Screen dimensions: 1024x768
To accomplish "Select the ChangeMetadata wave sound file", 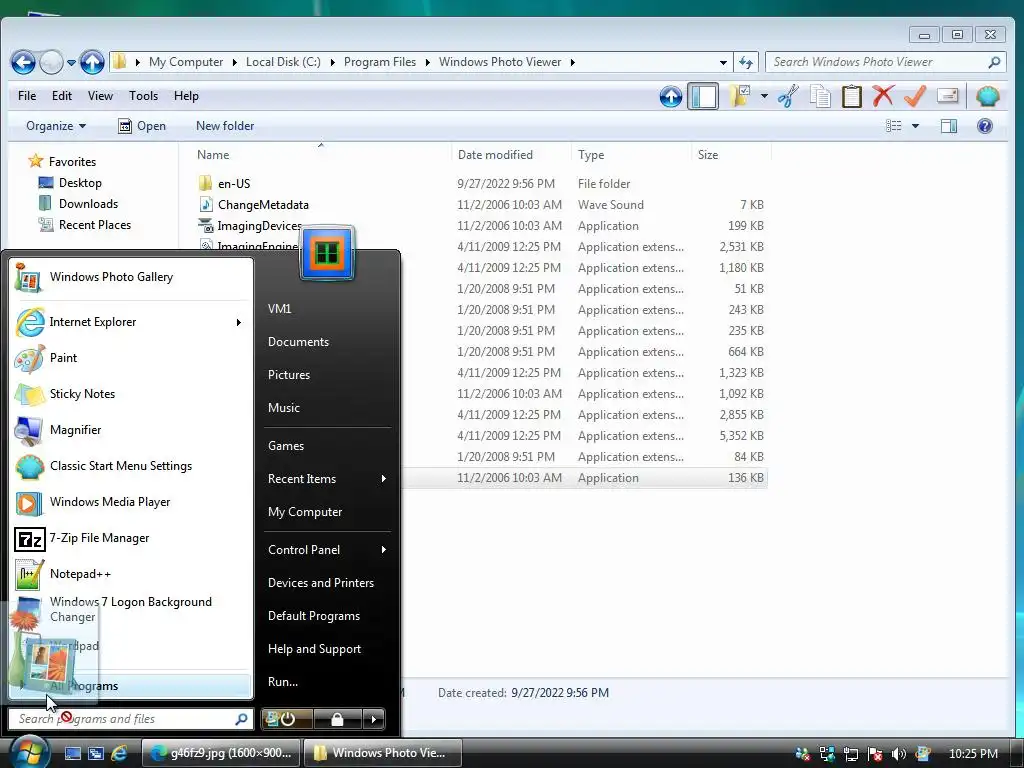I will tap(253, 204).
